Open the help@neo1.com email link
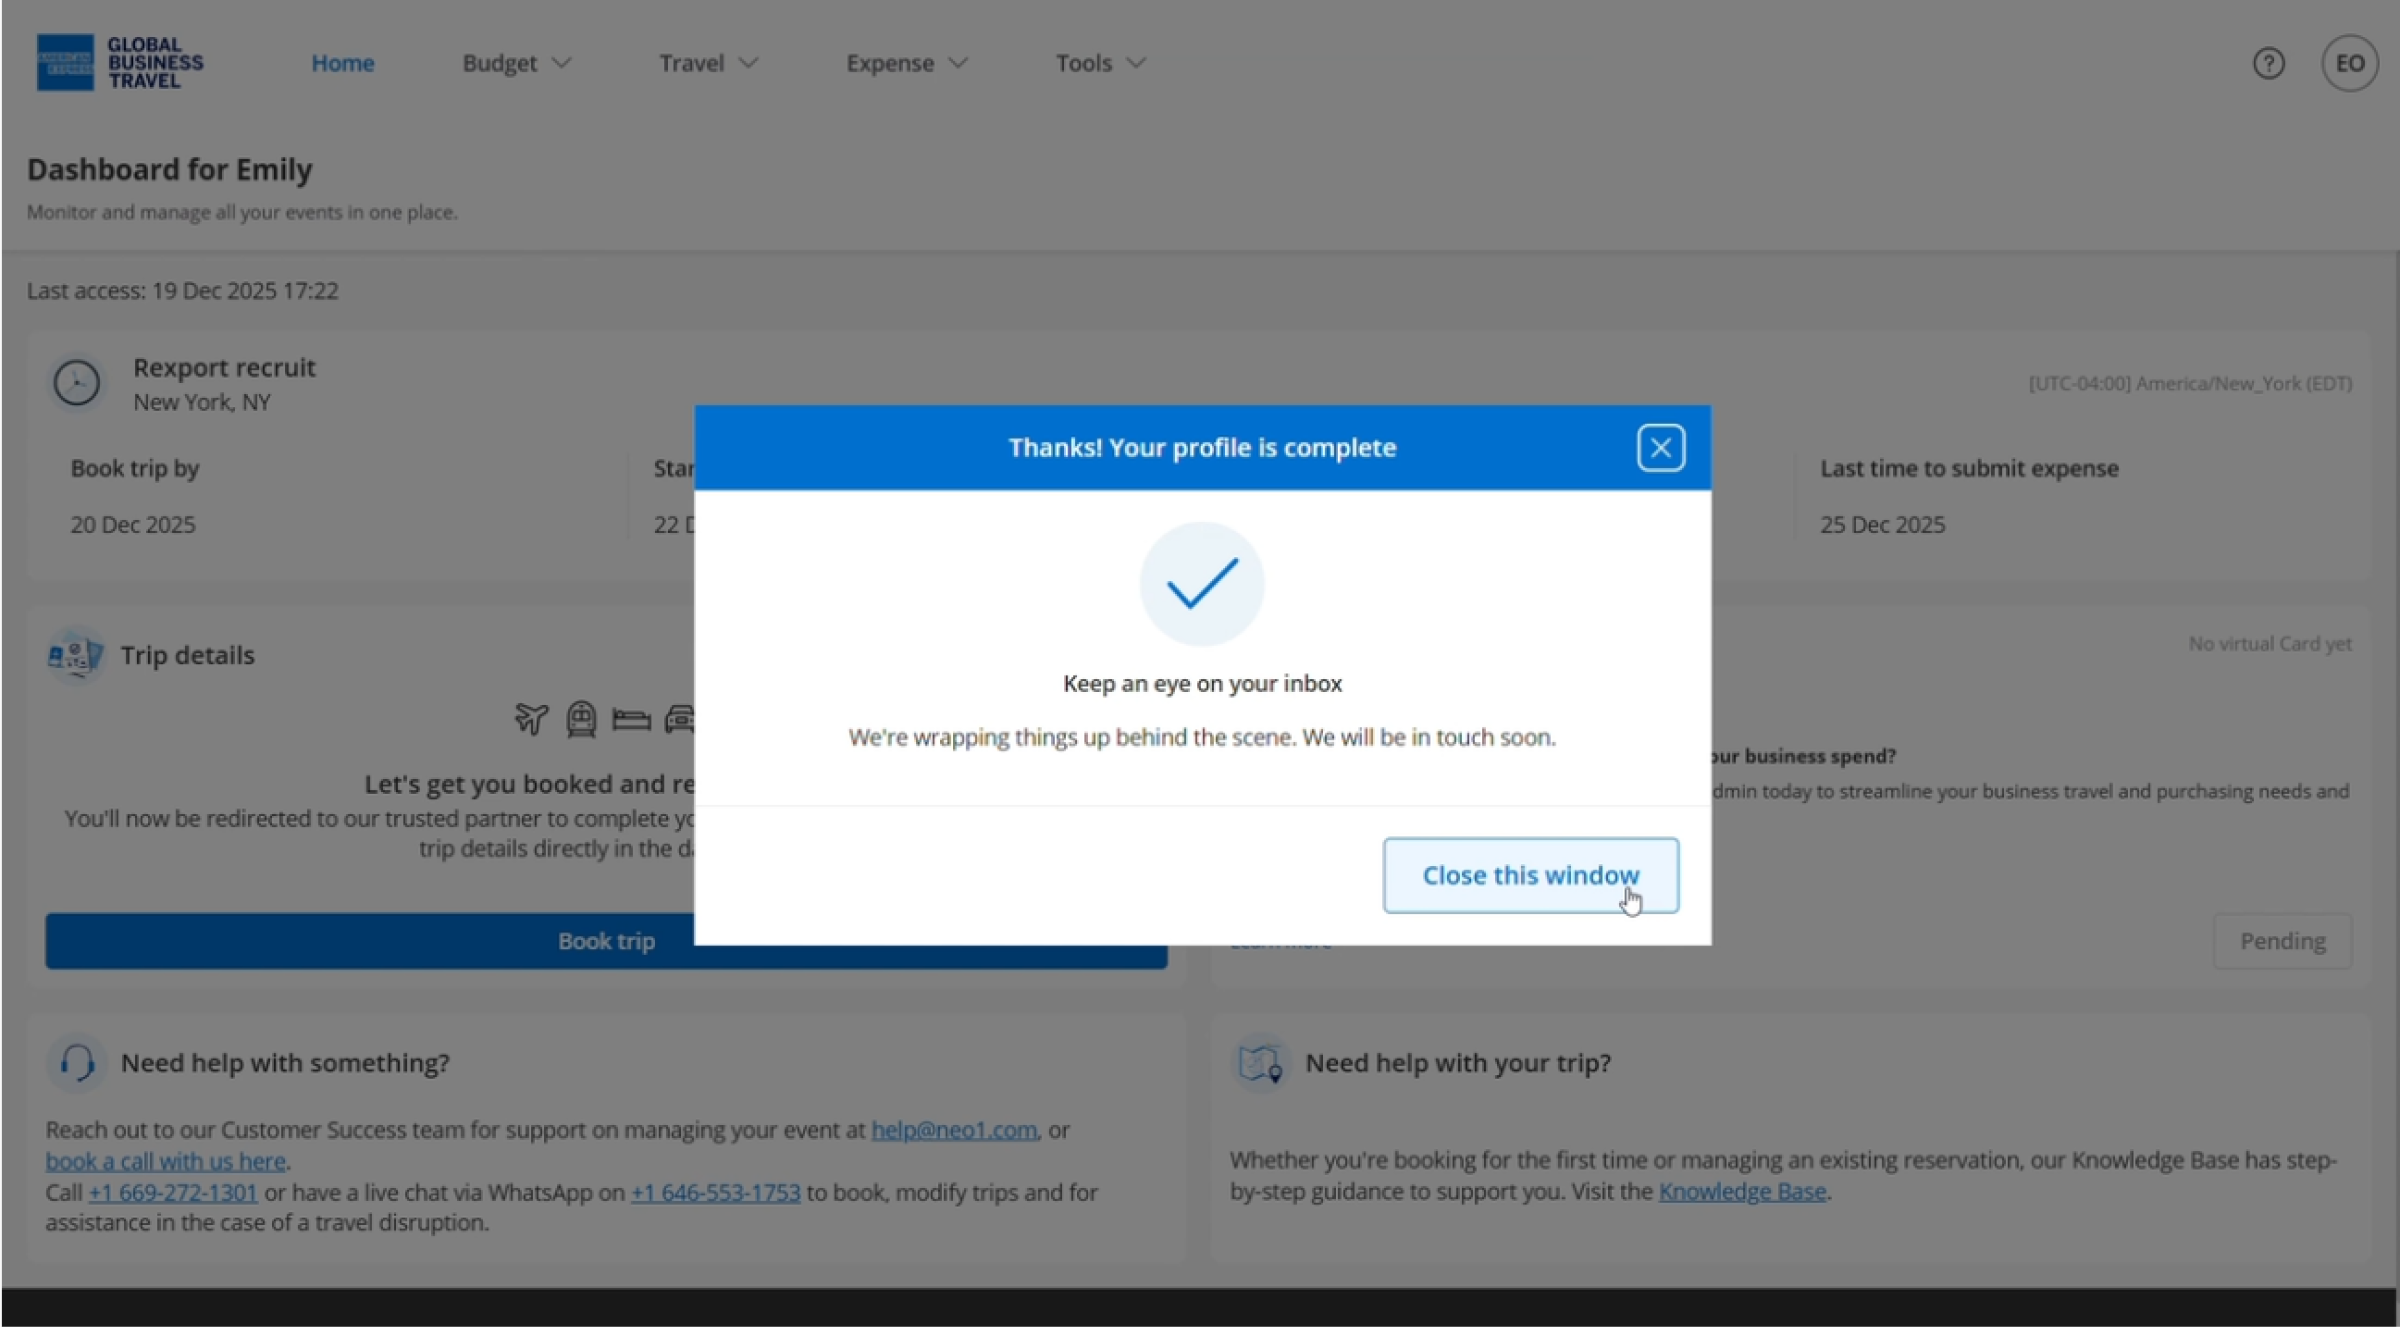 point(953,1130)
